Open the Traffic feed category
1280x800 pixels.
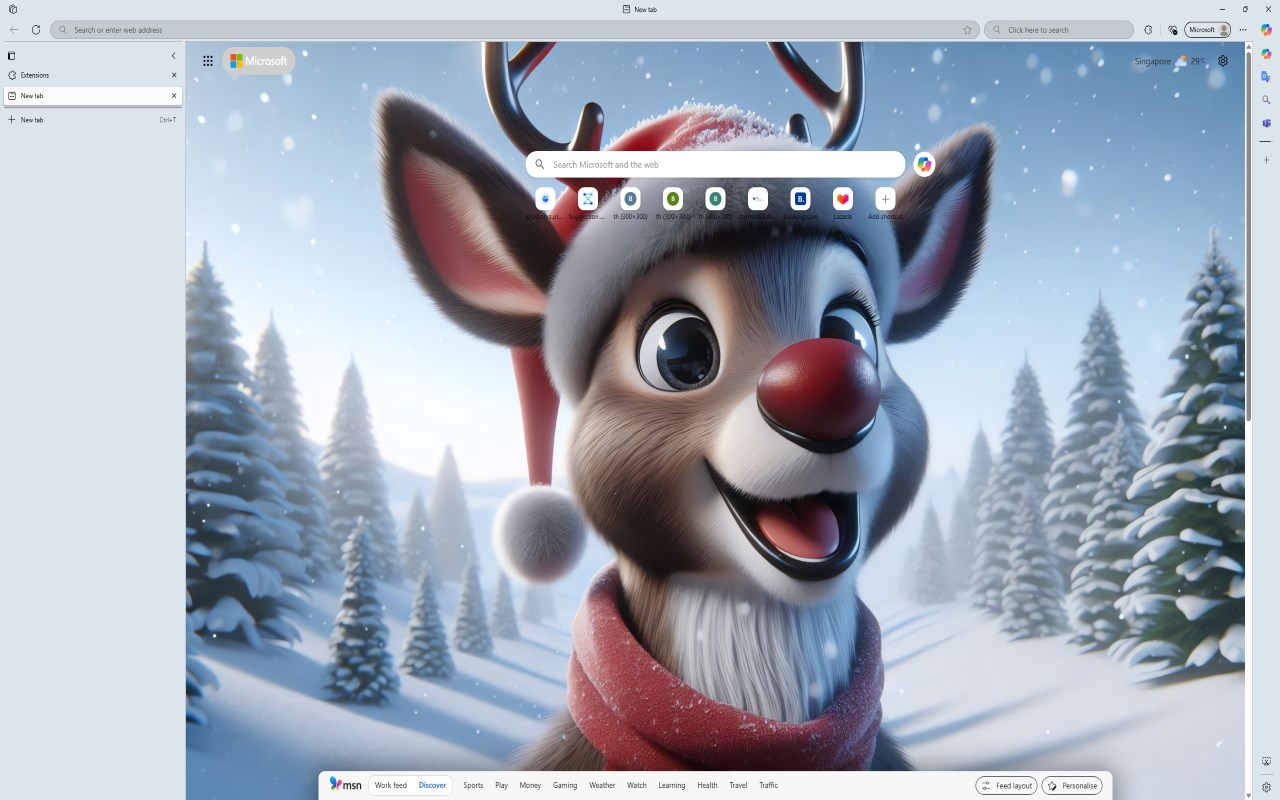coord(768,786)
